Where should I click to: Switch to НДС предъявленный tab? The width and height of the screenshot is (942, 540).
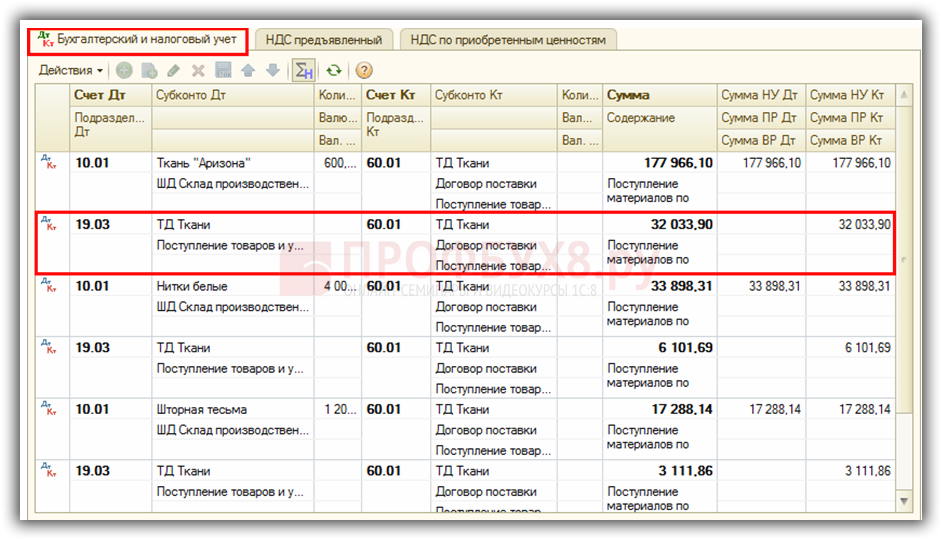(324, 40)
